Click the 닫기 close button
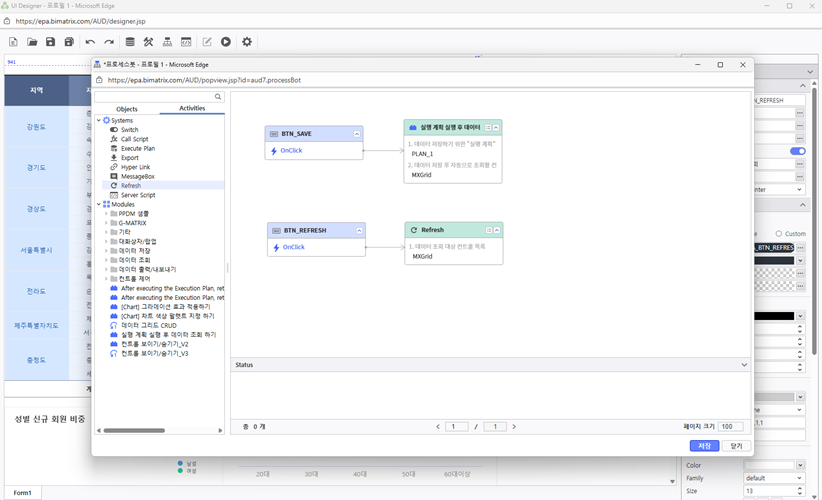Screen dimensions: 822x500 736,446
